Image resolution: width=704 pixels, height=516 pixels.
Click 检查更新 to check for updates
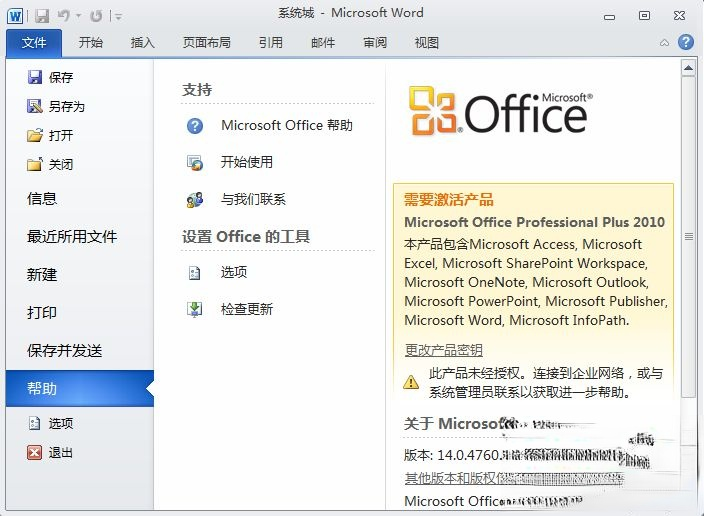tap(246, 309)
